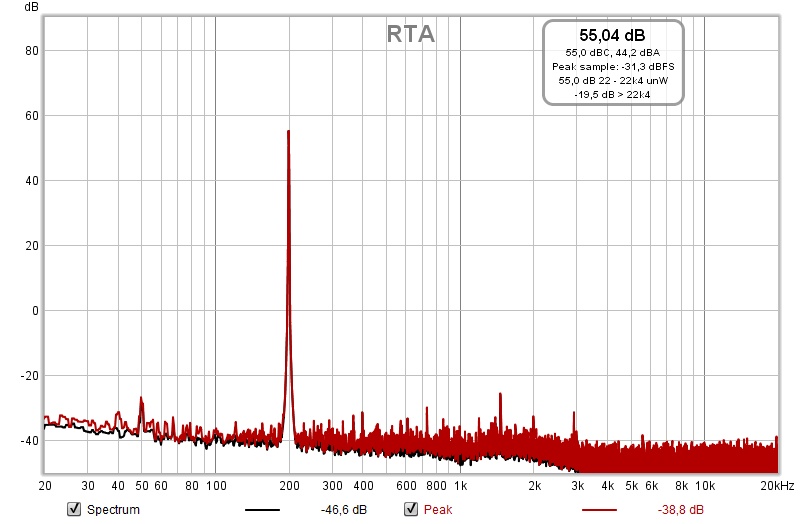Screen dimensions: 800x524
Task: Click the -19,5 dB > 22k4 text
Action: point(613,94)
